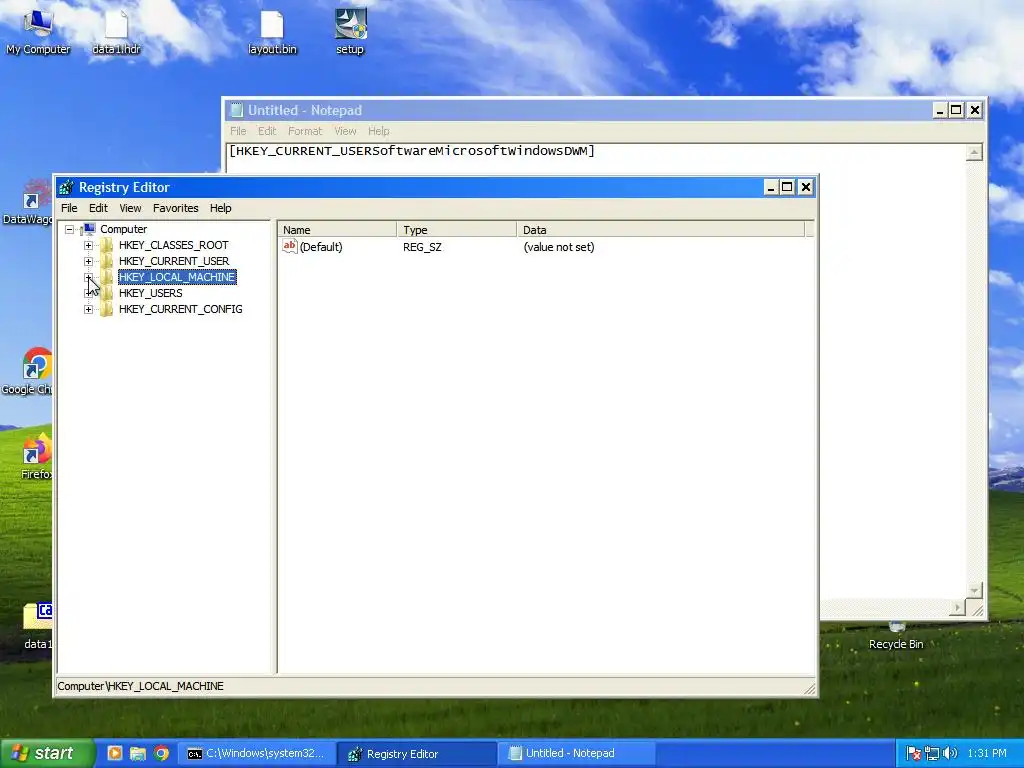Open Registry Editor View menu
1024x768 pixels.
pyautogui.click(x=130, y=208)
